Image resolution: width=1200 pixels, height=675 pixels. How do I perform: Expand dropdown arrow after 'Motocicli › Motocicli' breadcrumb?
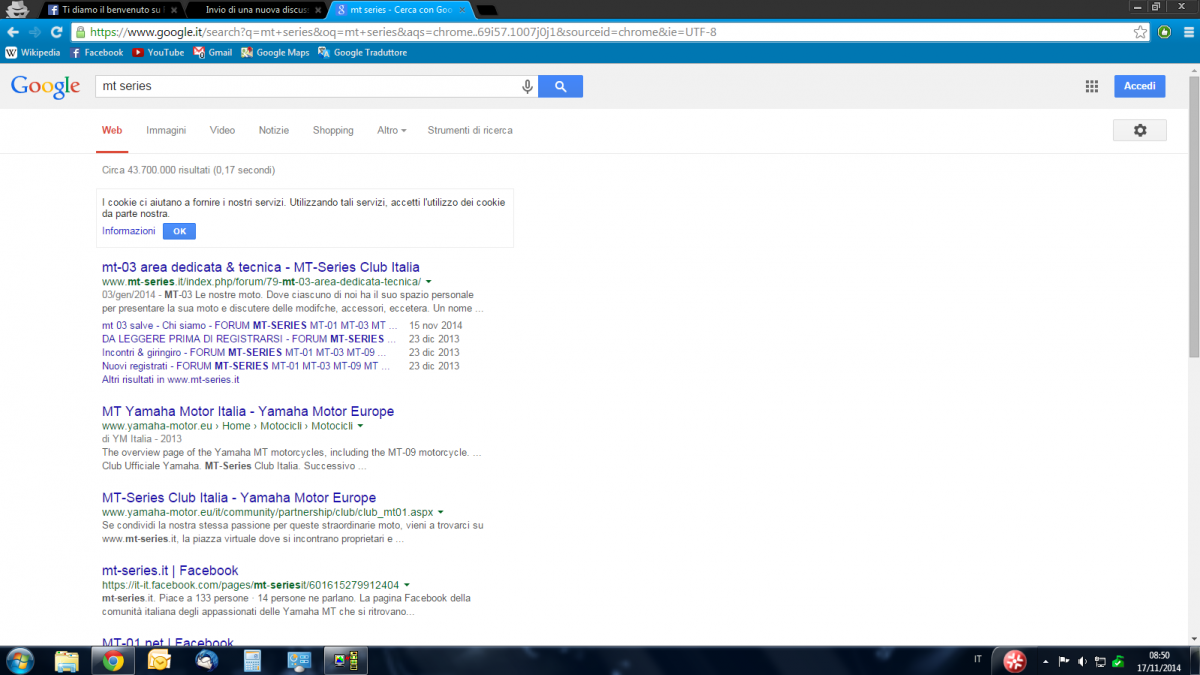360,426
